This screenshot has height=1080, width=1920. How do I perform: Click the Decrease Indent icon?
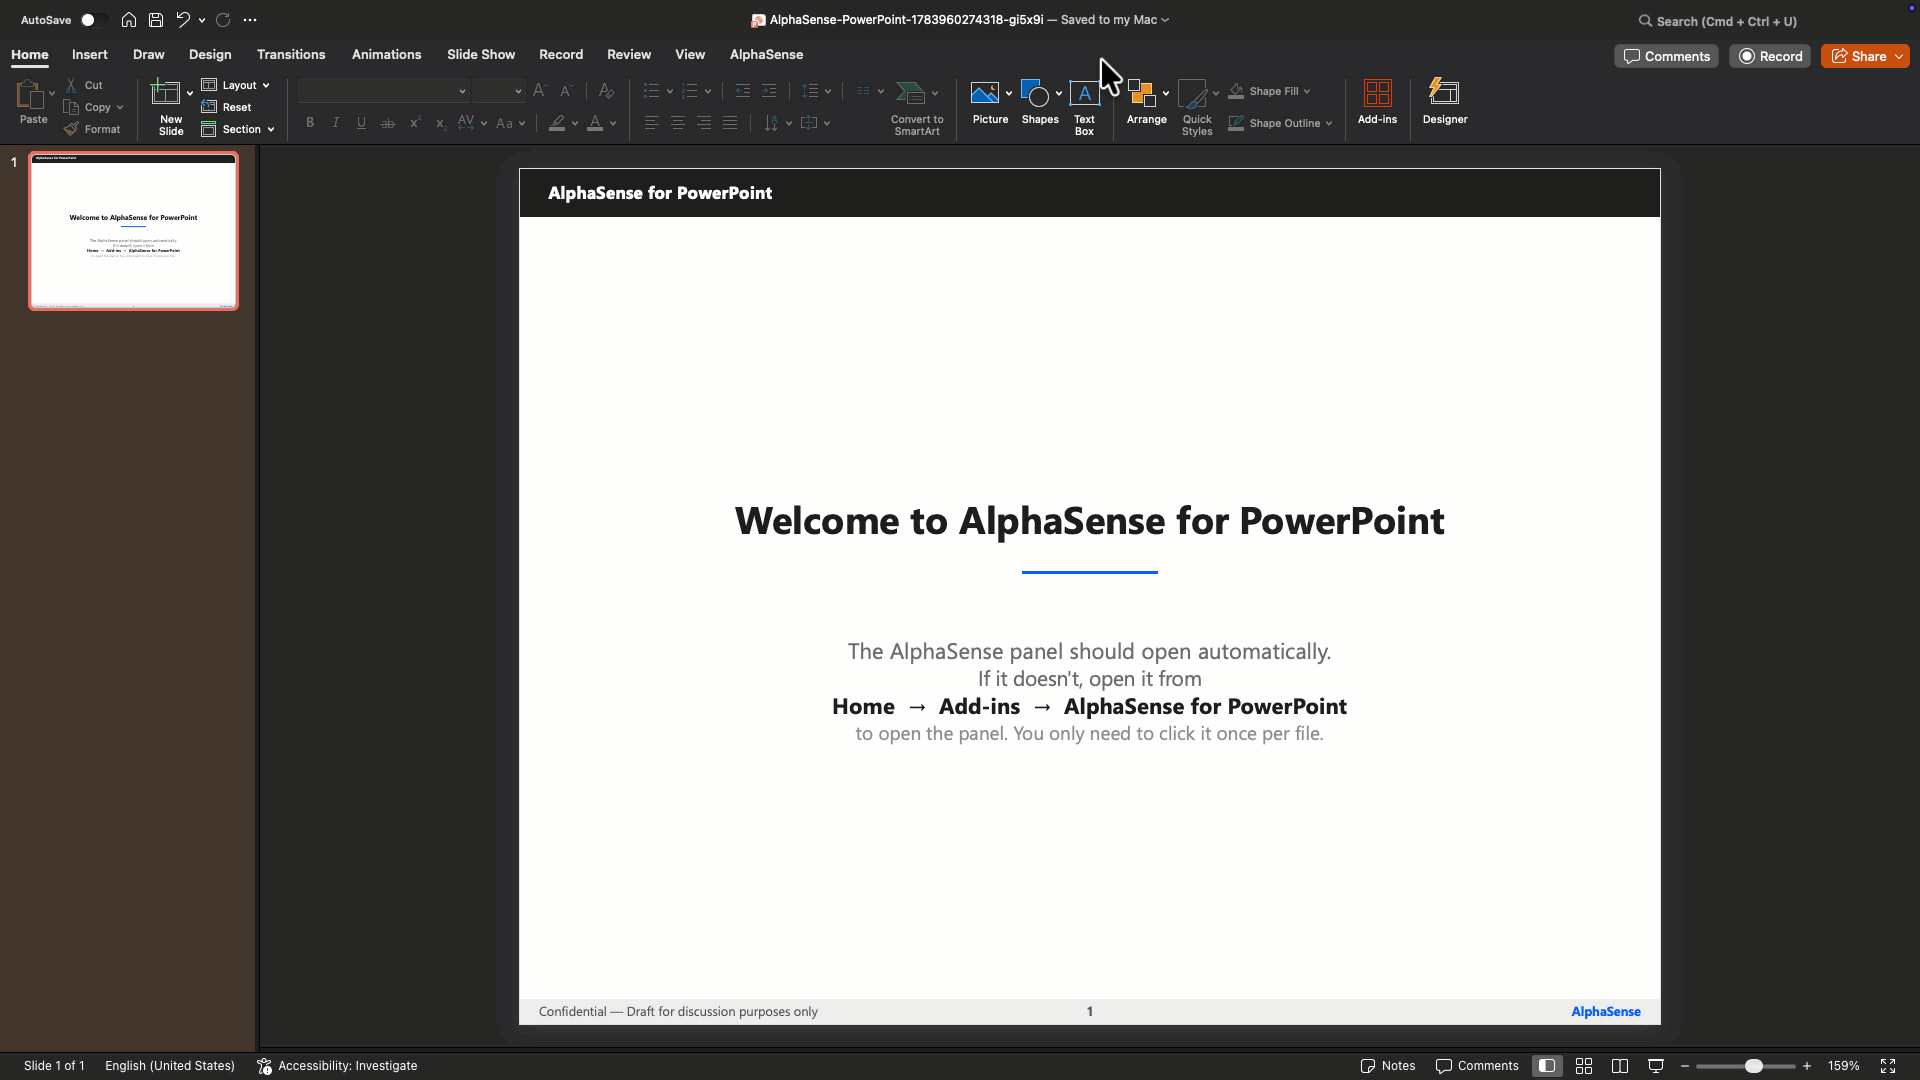click(x=743, y=91)
